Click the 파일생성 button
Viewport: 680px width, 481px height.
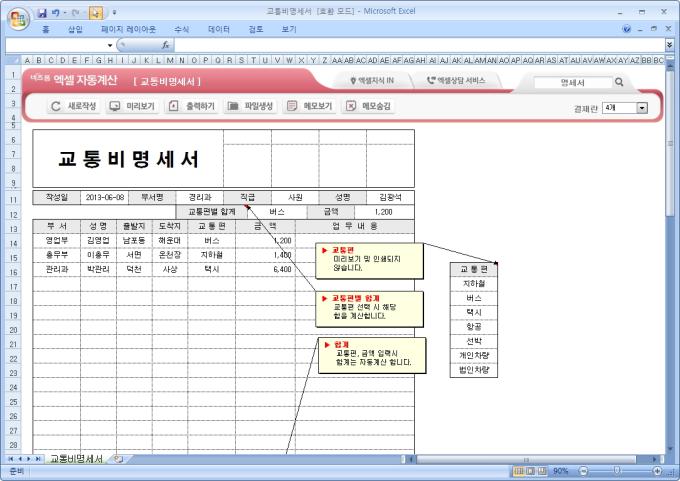tap(251, 106)
